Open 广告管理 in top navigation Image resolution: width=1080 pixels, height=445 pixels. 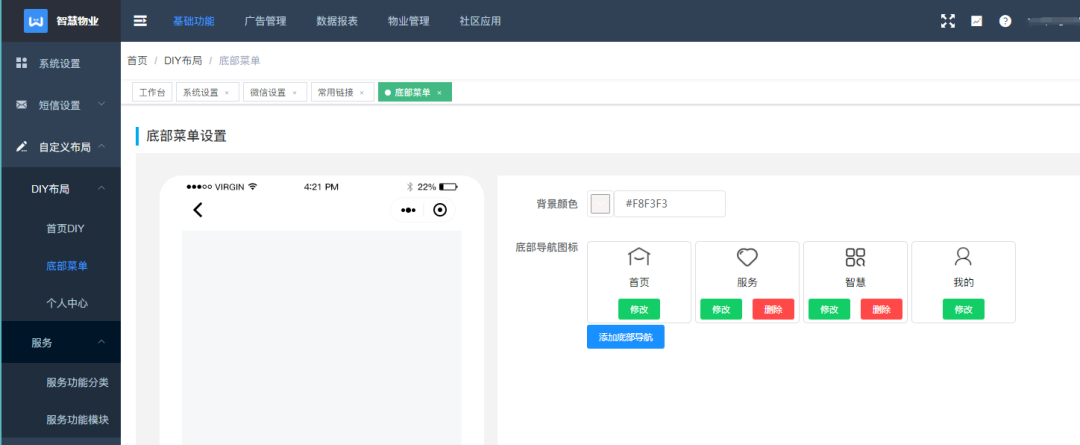pyautogui.click(x=265, y=21)
